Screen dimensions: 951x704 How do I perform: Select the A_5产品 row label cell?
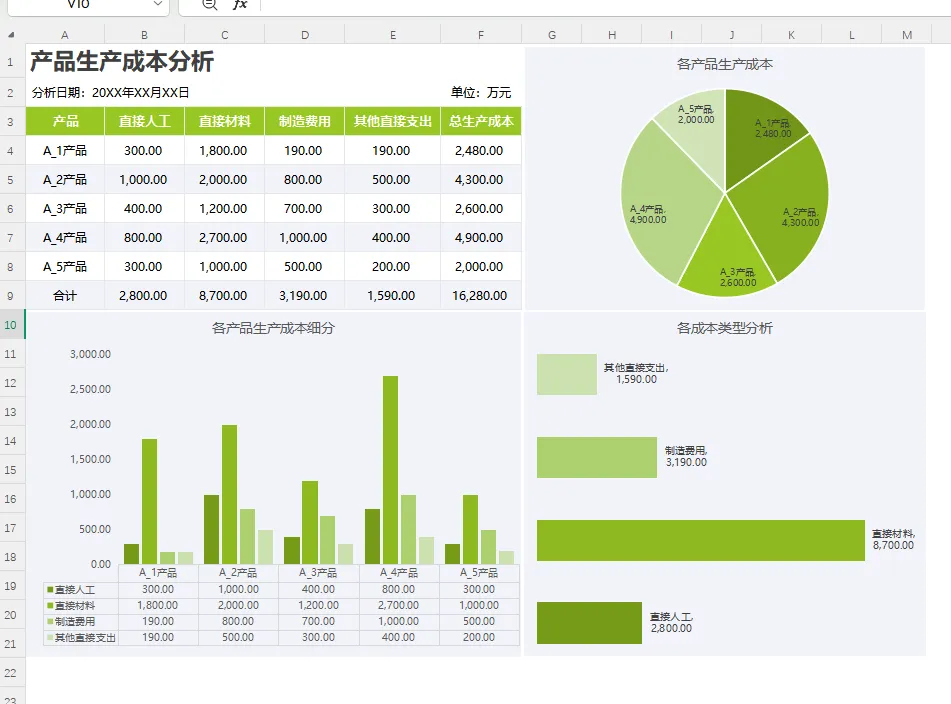65,267
